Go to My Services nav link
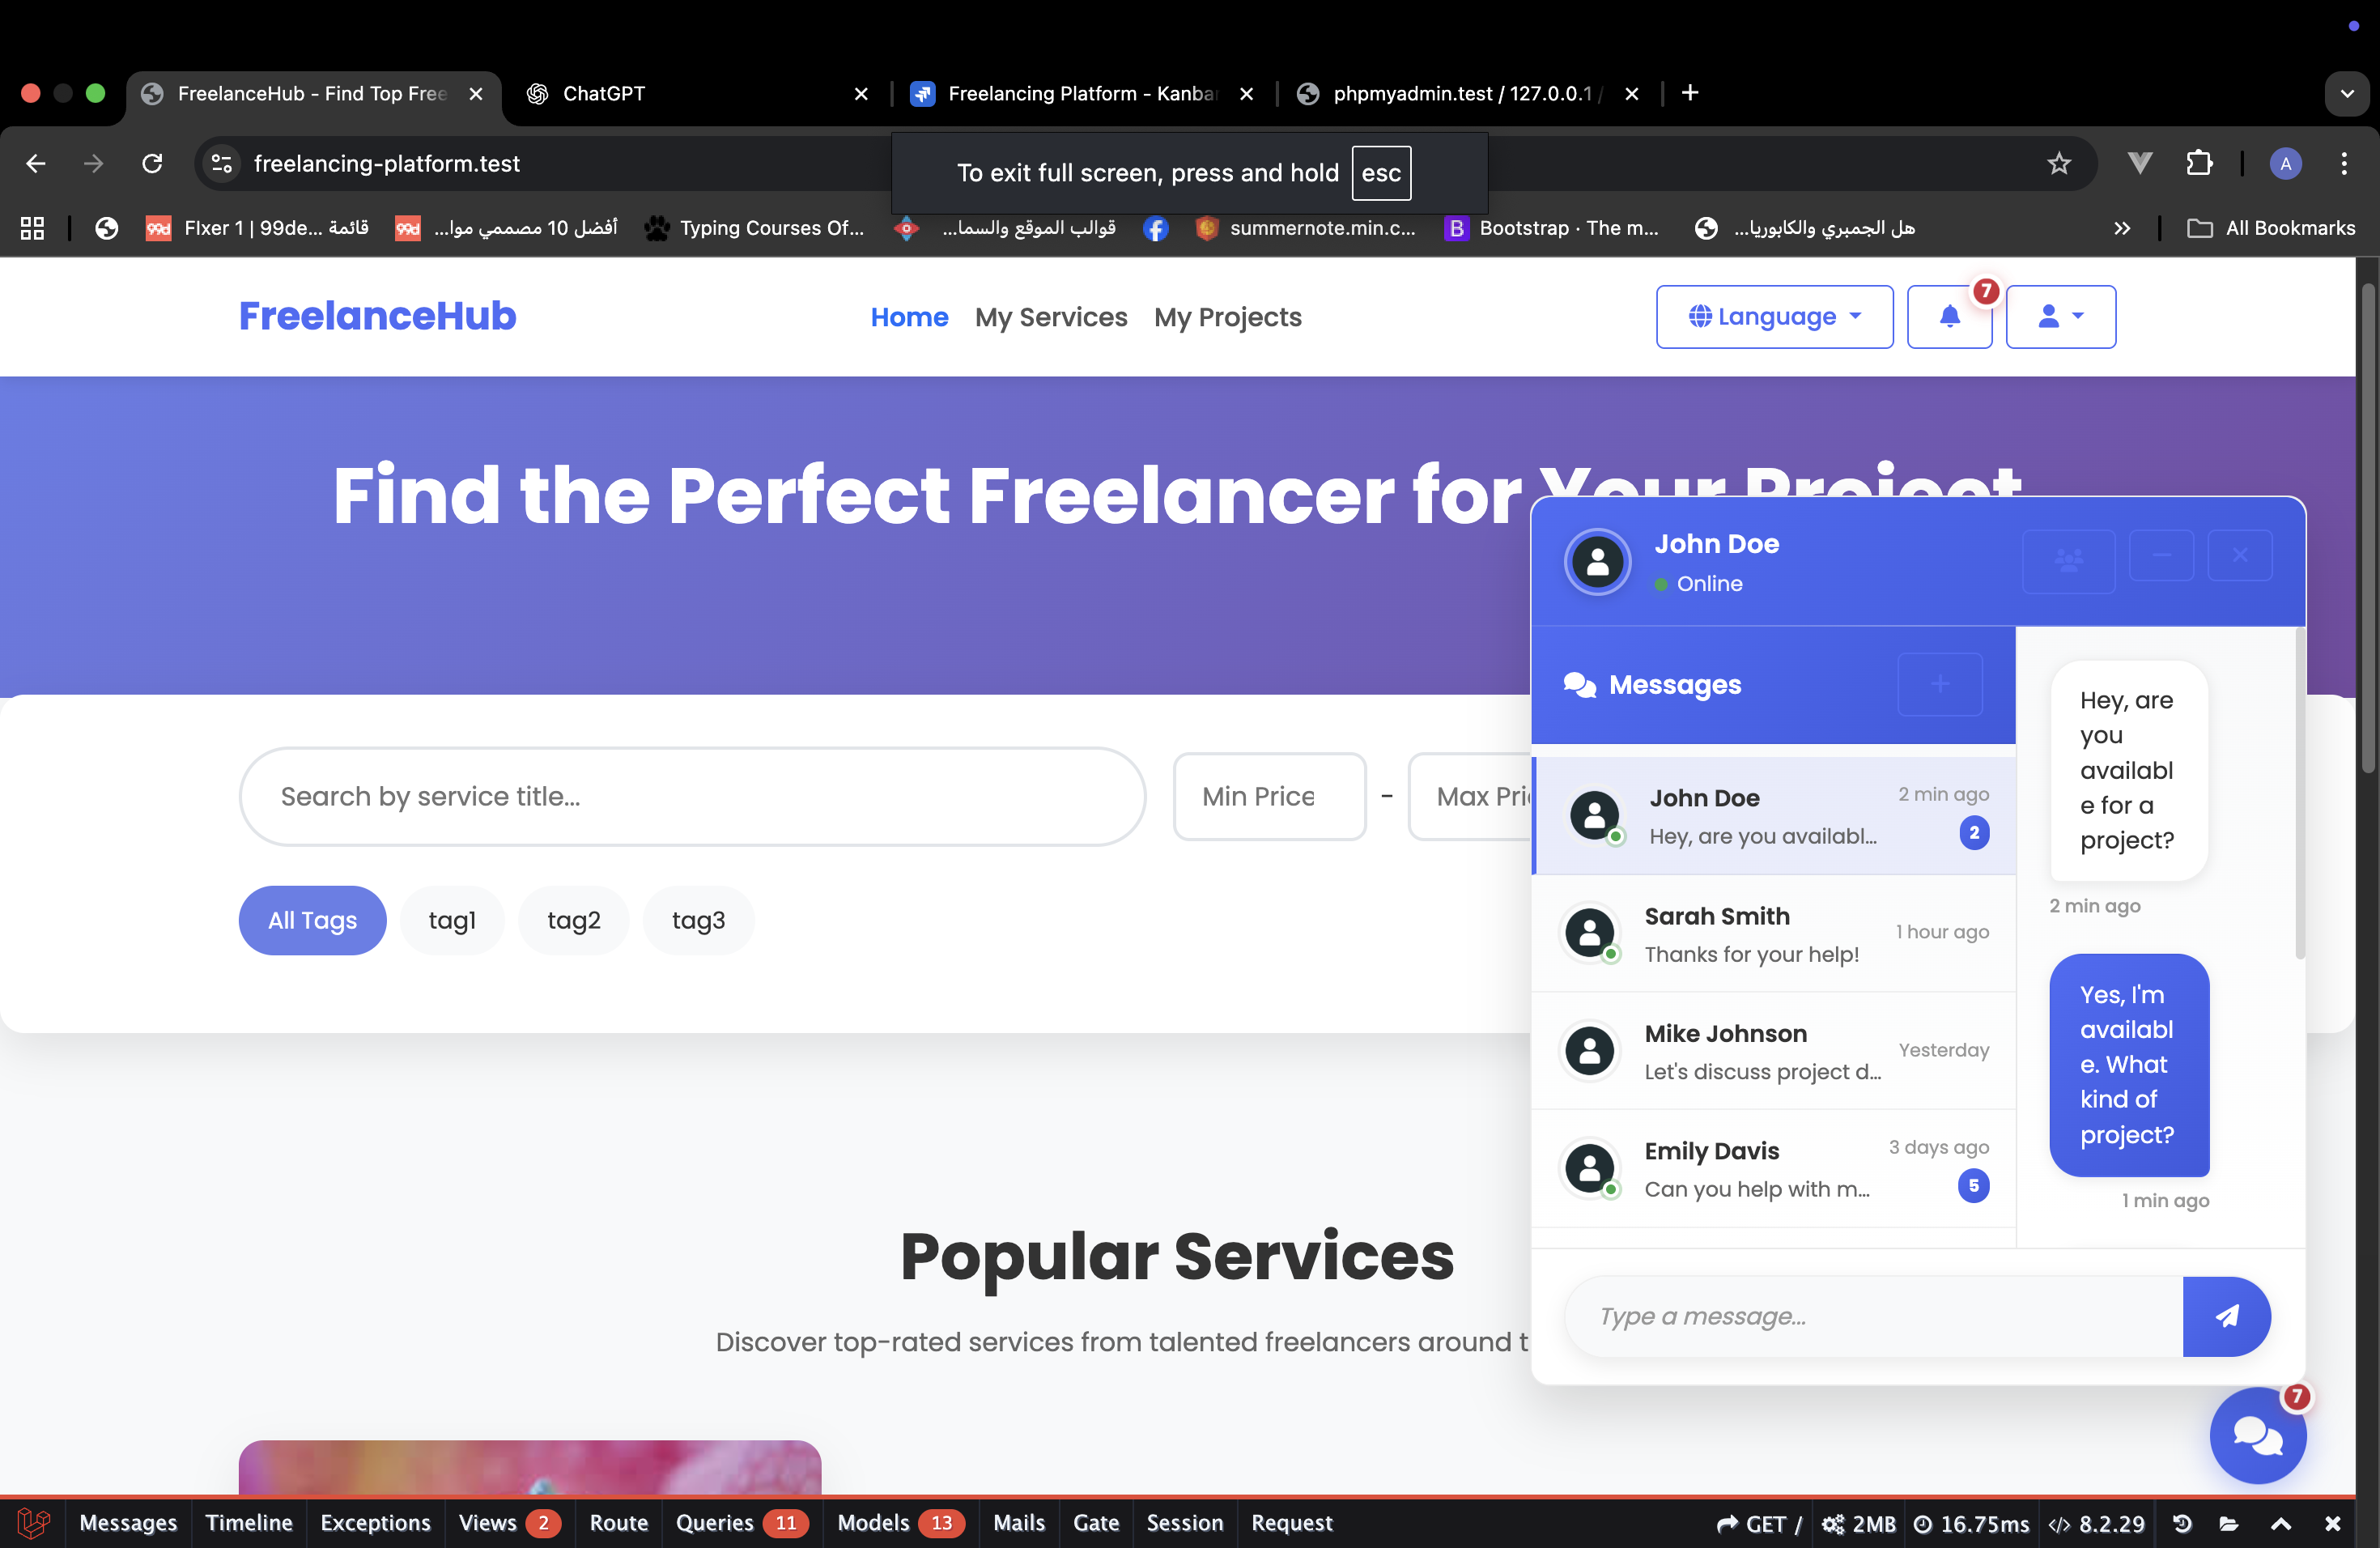The width and height of the screenshot is (2380, 1548). (x=1050, y=317)
